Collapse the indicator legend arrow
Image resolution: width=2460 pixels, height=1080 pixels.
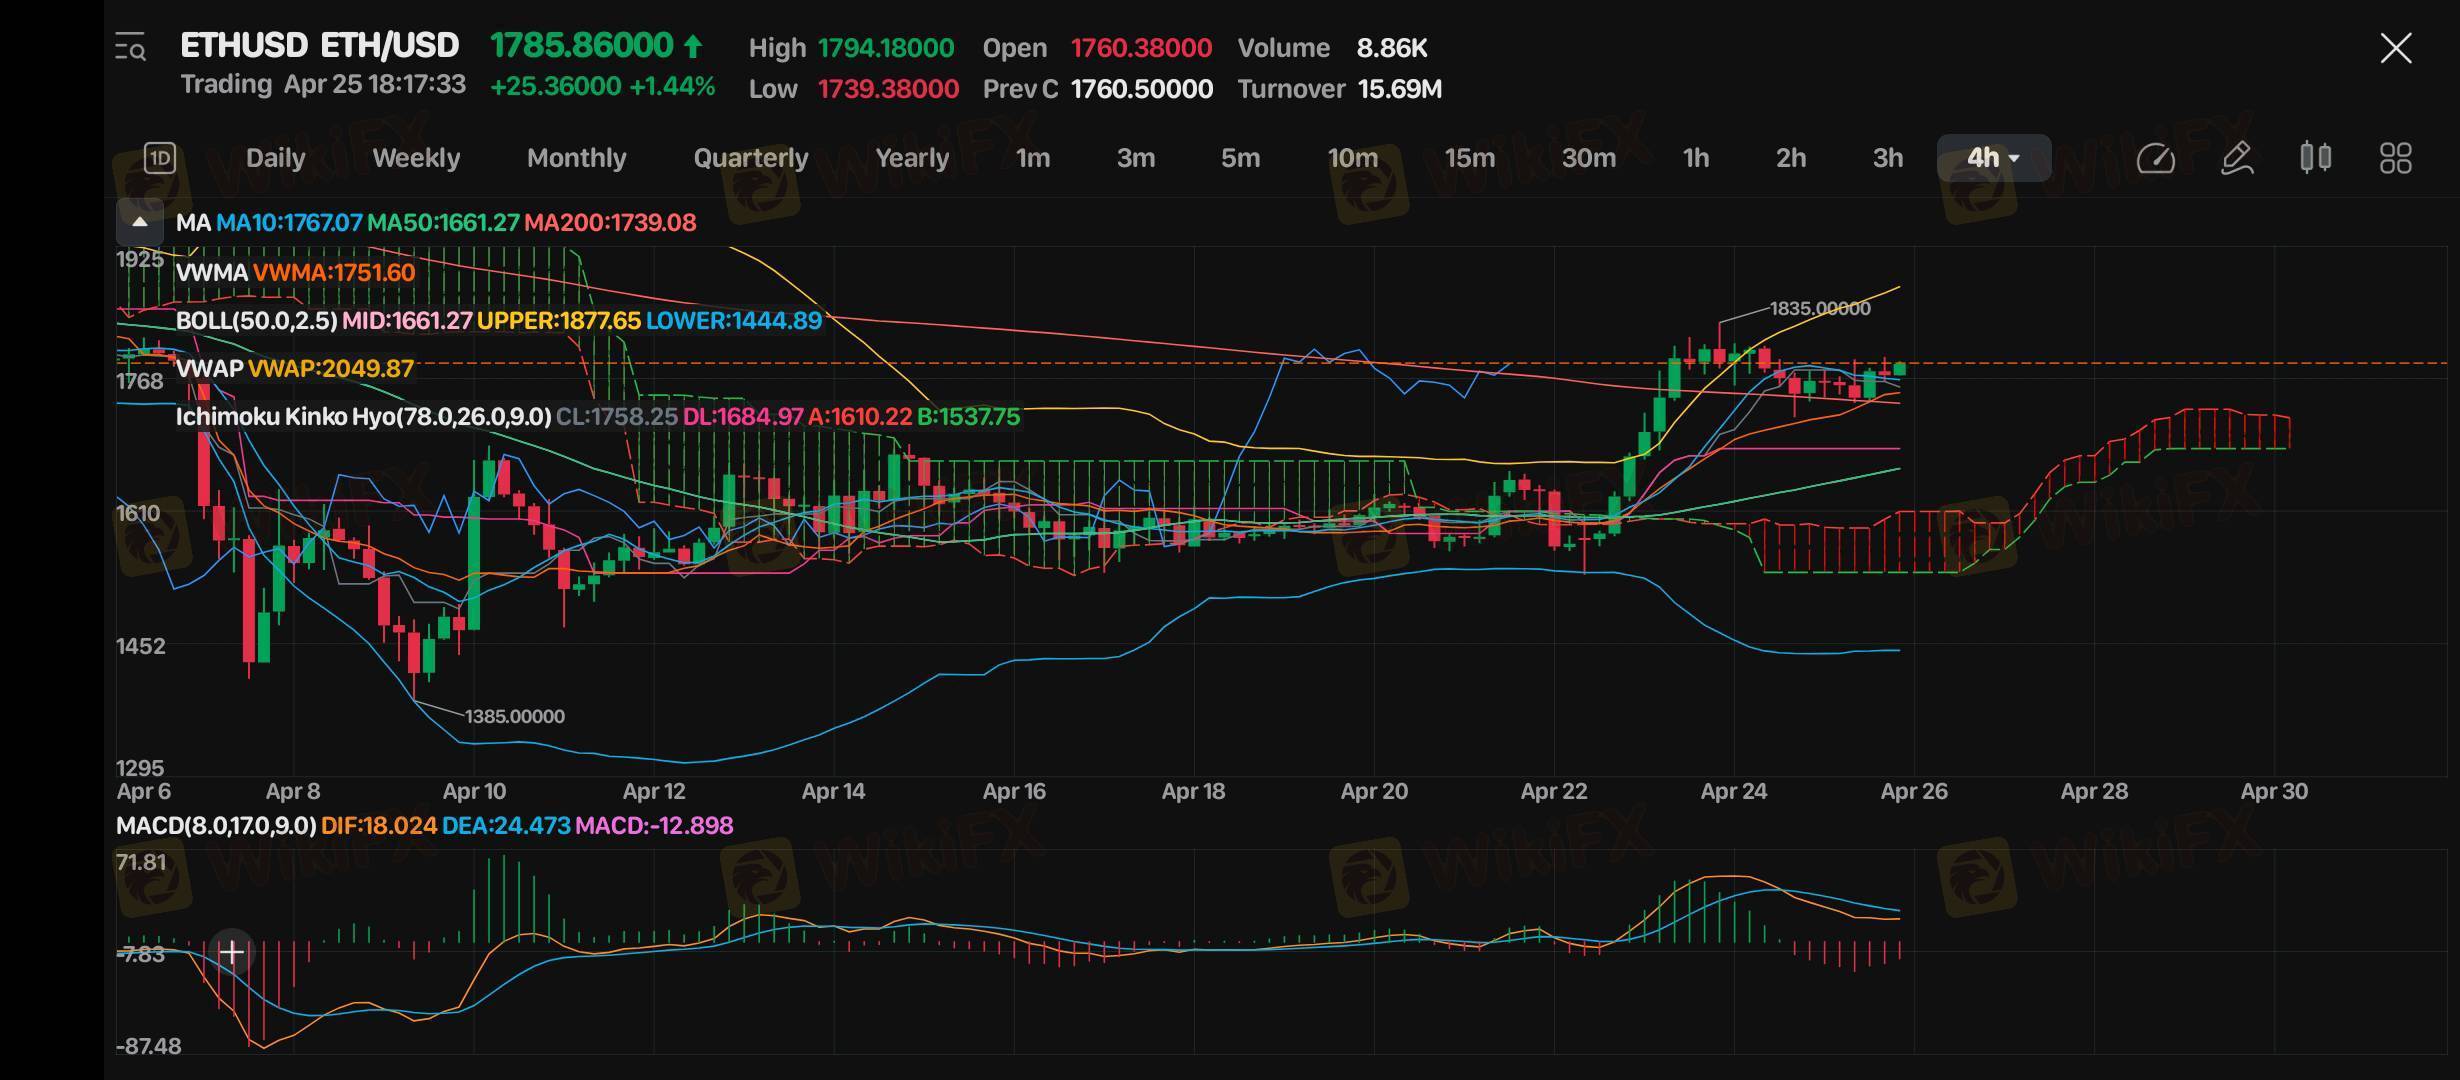(x=140, y=222)
